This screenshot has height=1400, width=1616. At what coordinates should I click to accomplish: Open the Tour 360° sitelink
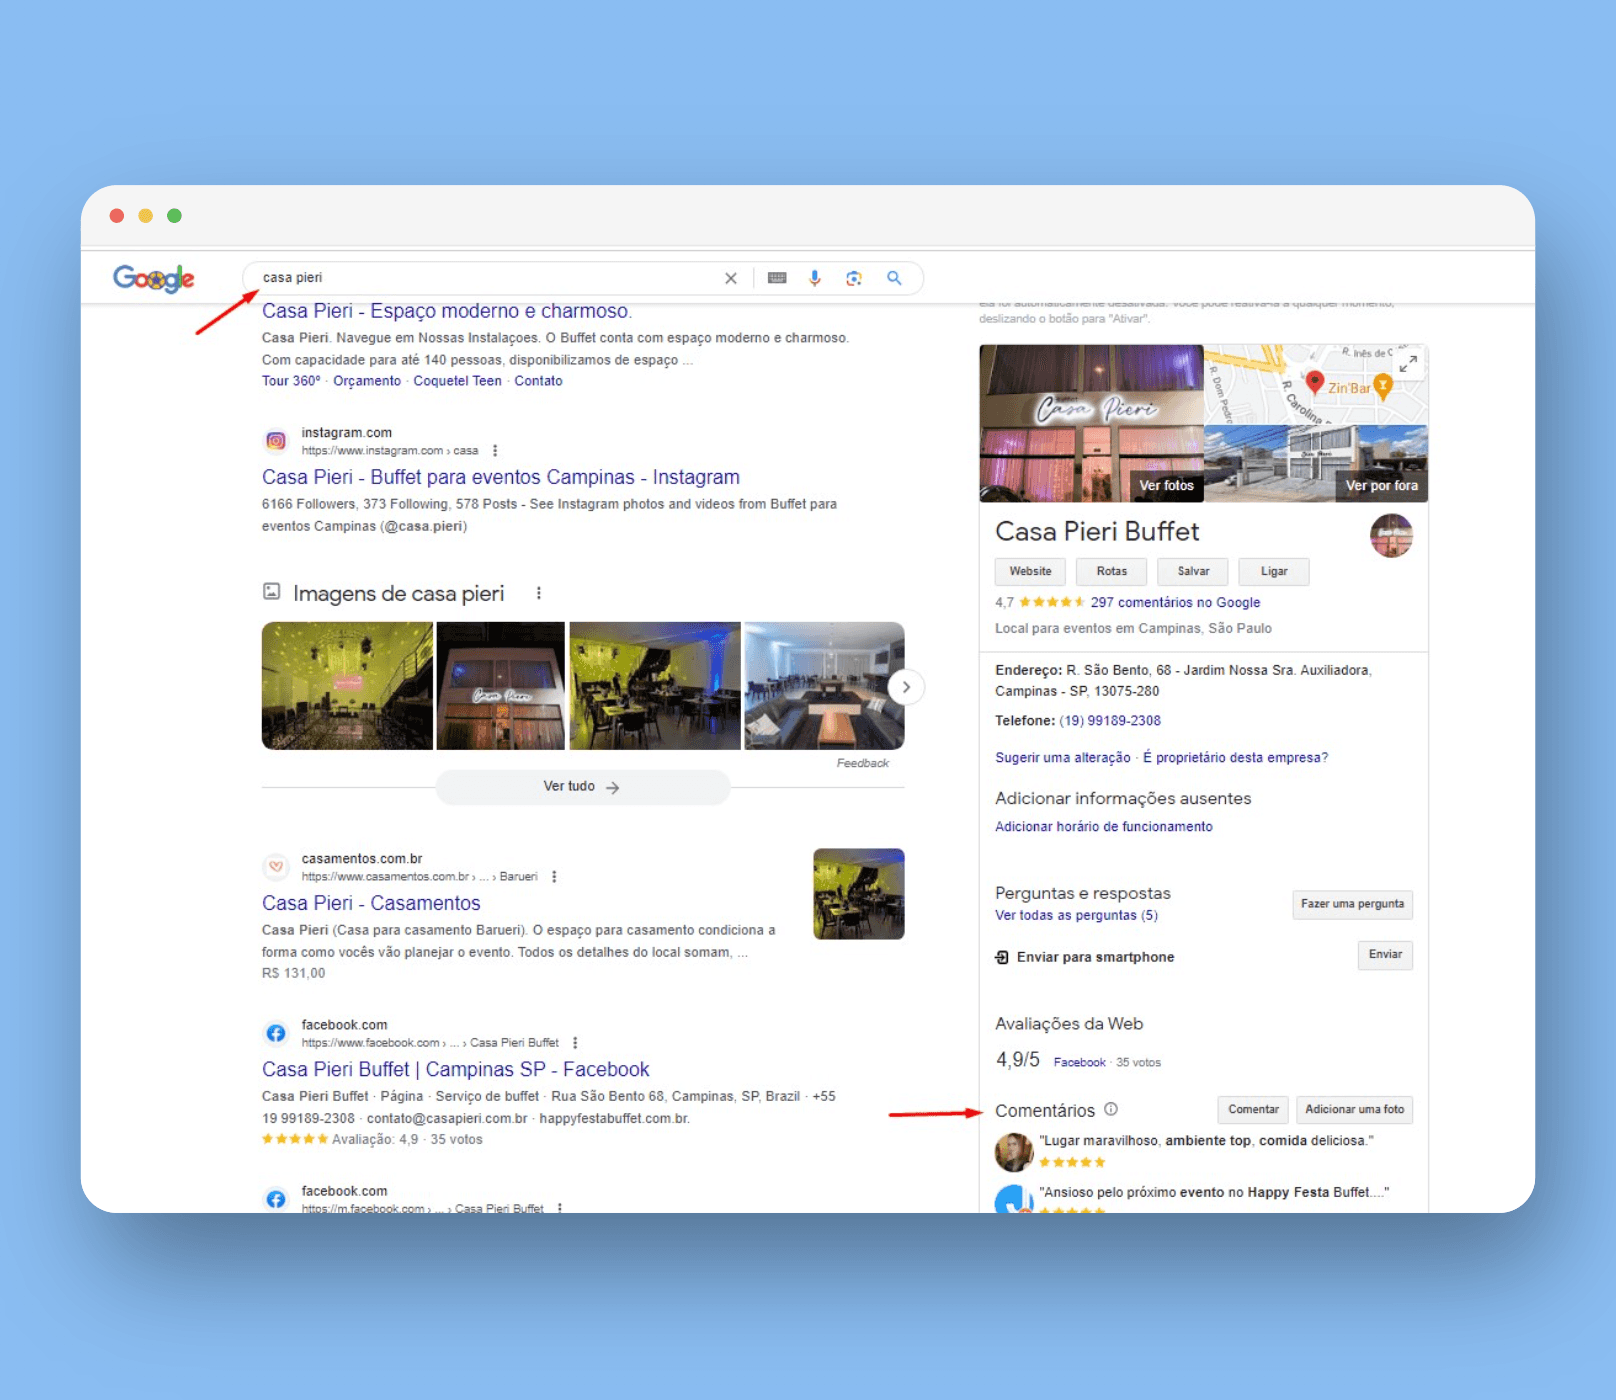(x=291, y=381)
